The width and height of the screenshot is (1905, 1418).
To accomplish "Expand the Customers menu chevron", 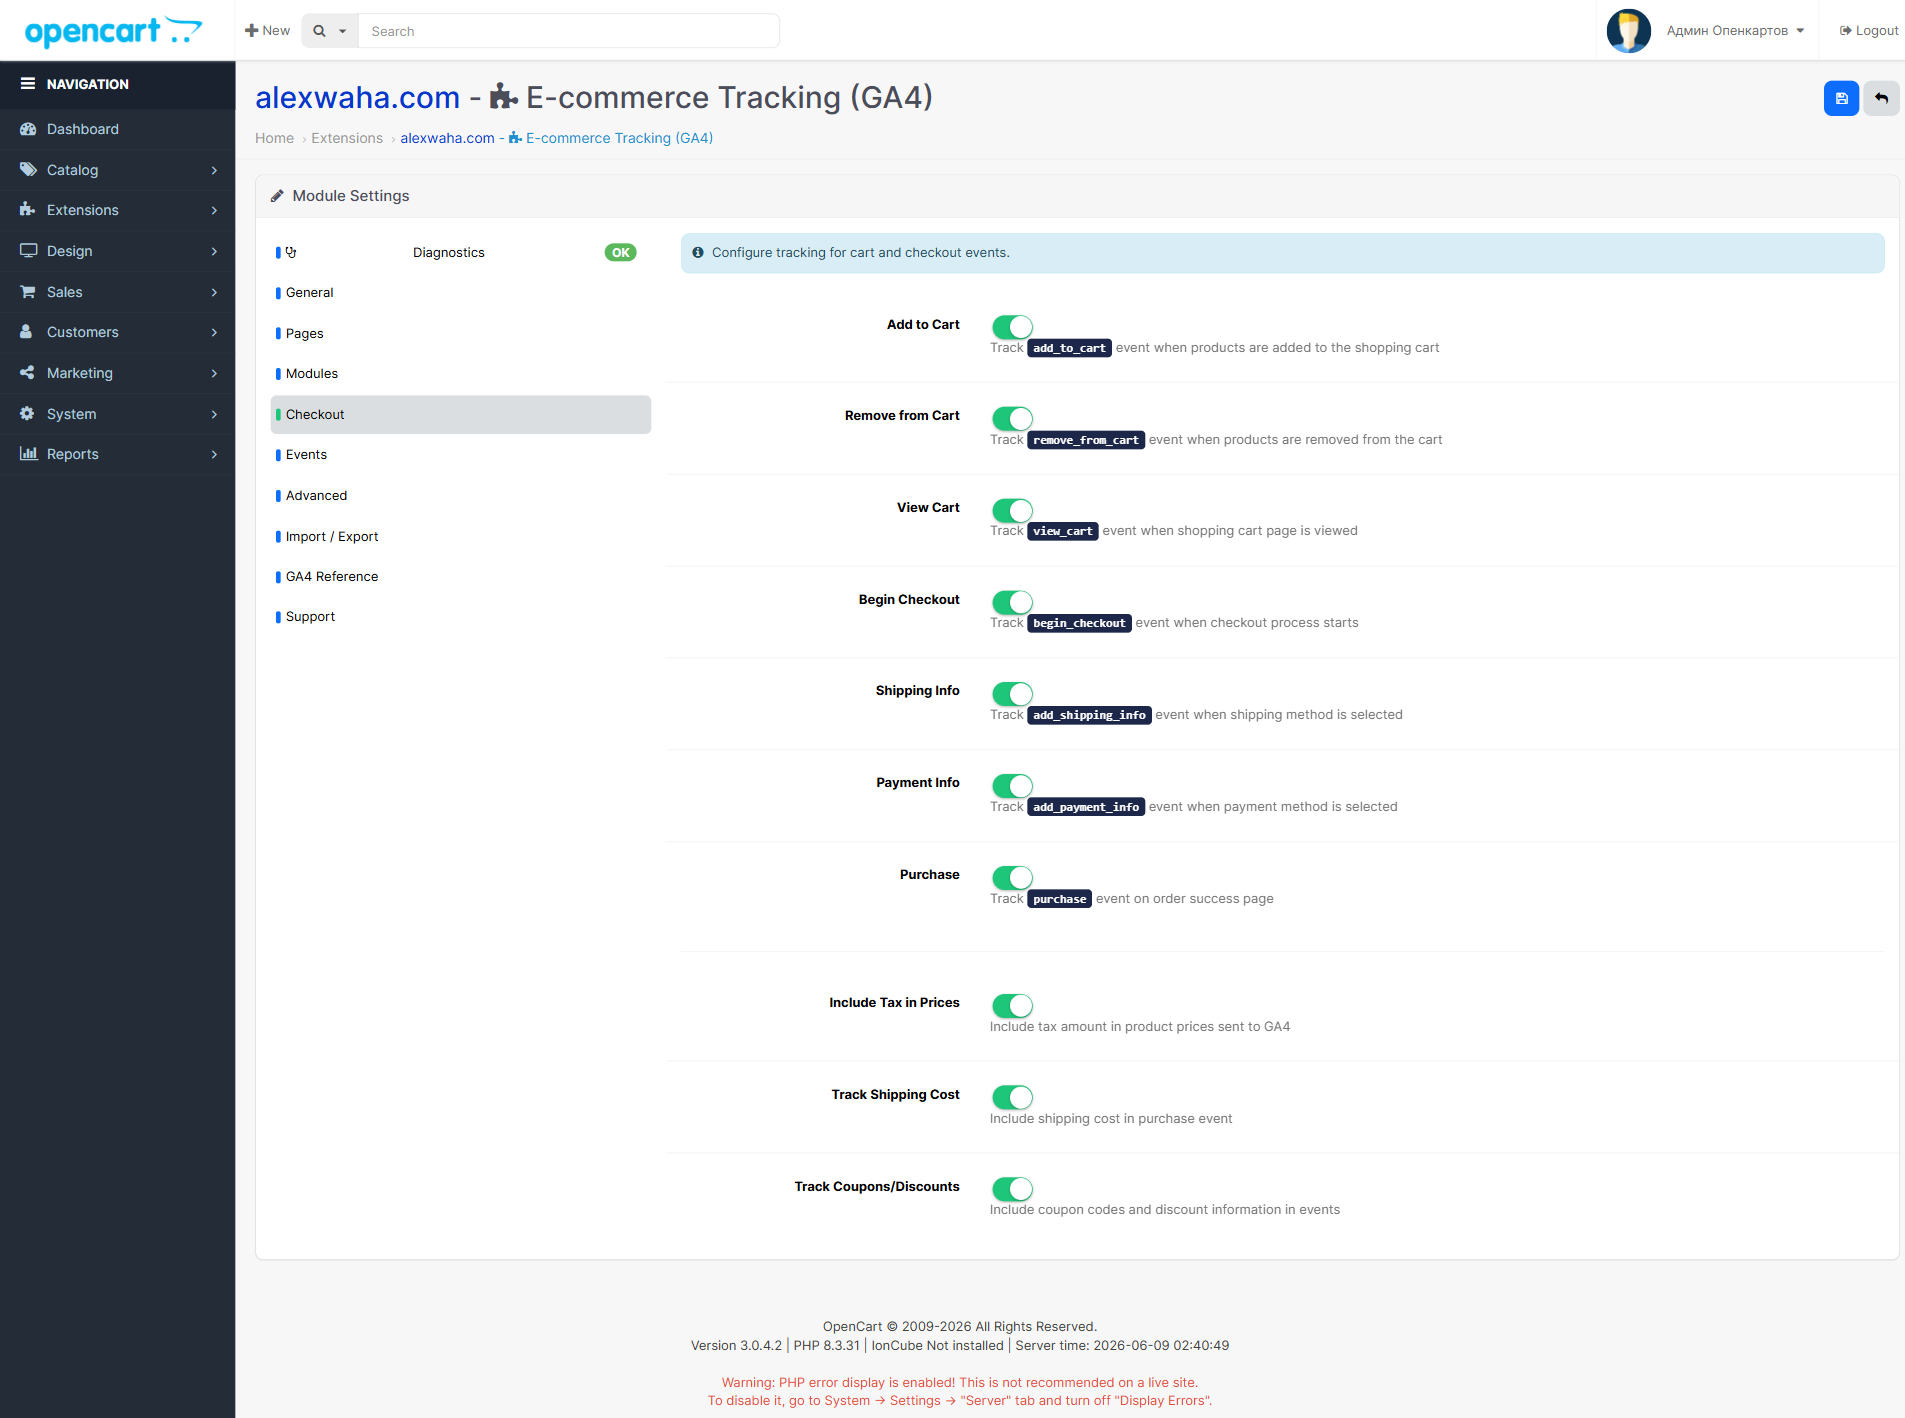I will [214, 332].
